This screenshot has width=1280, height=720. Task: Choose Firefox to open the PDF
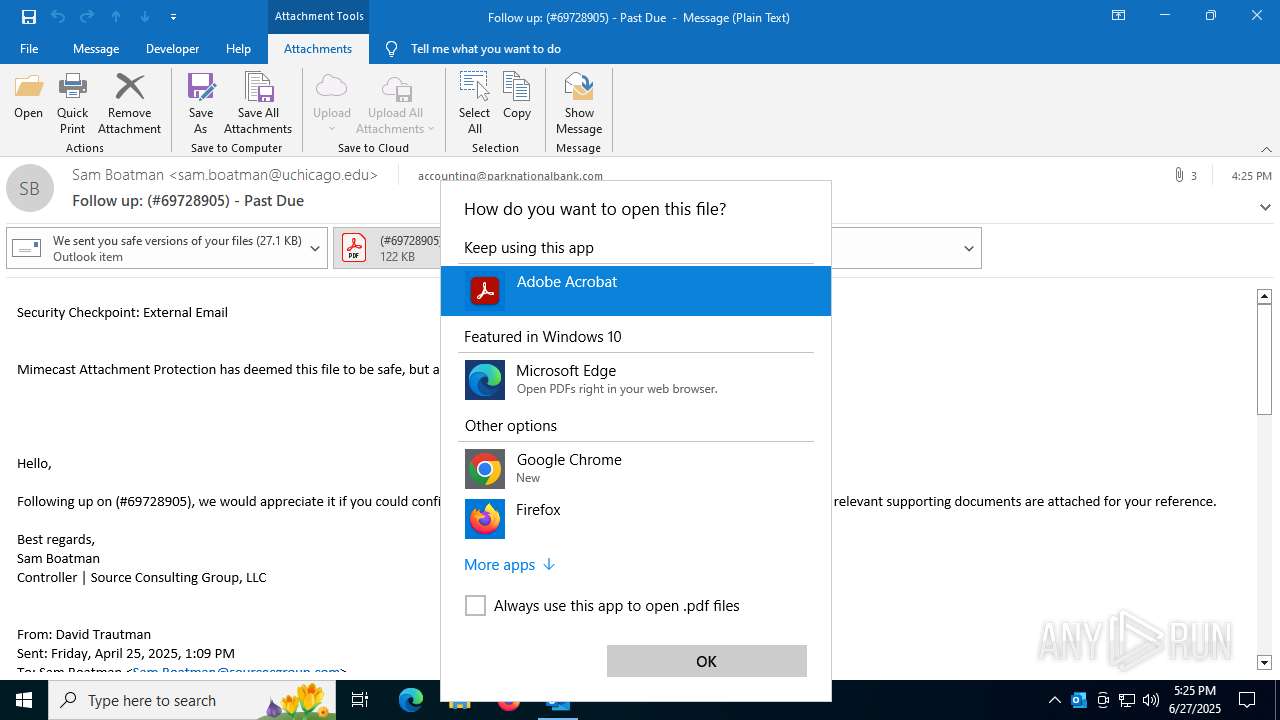(x=636, y=519)
